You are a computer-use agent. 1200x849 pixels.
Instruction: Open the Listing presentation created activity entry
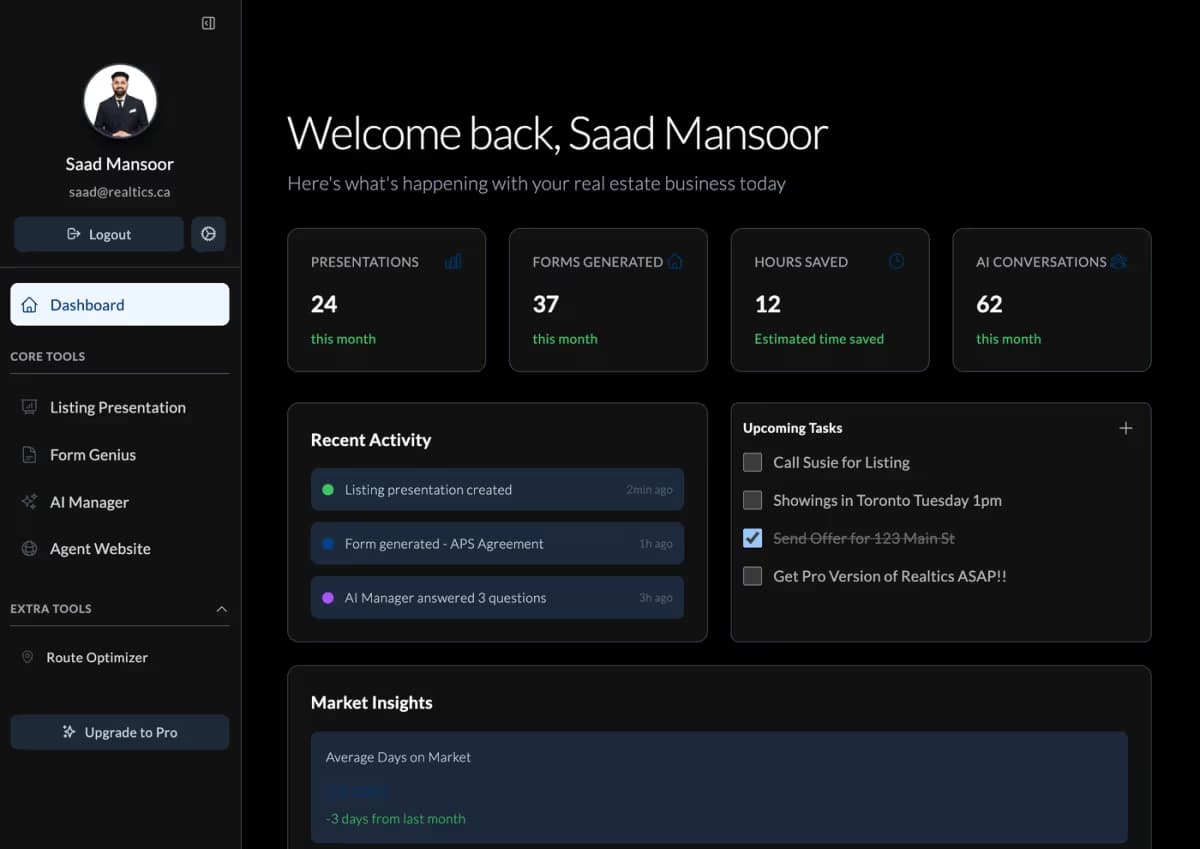497,490
